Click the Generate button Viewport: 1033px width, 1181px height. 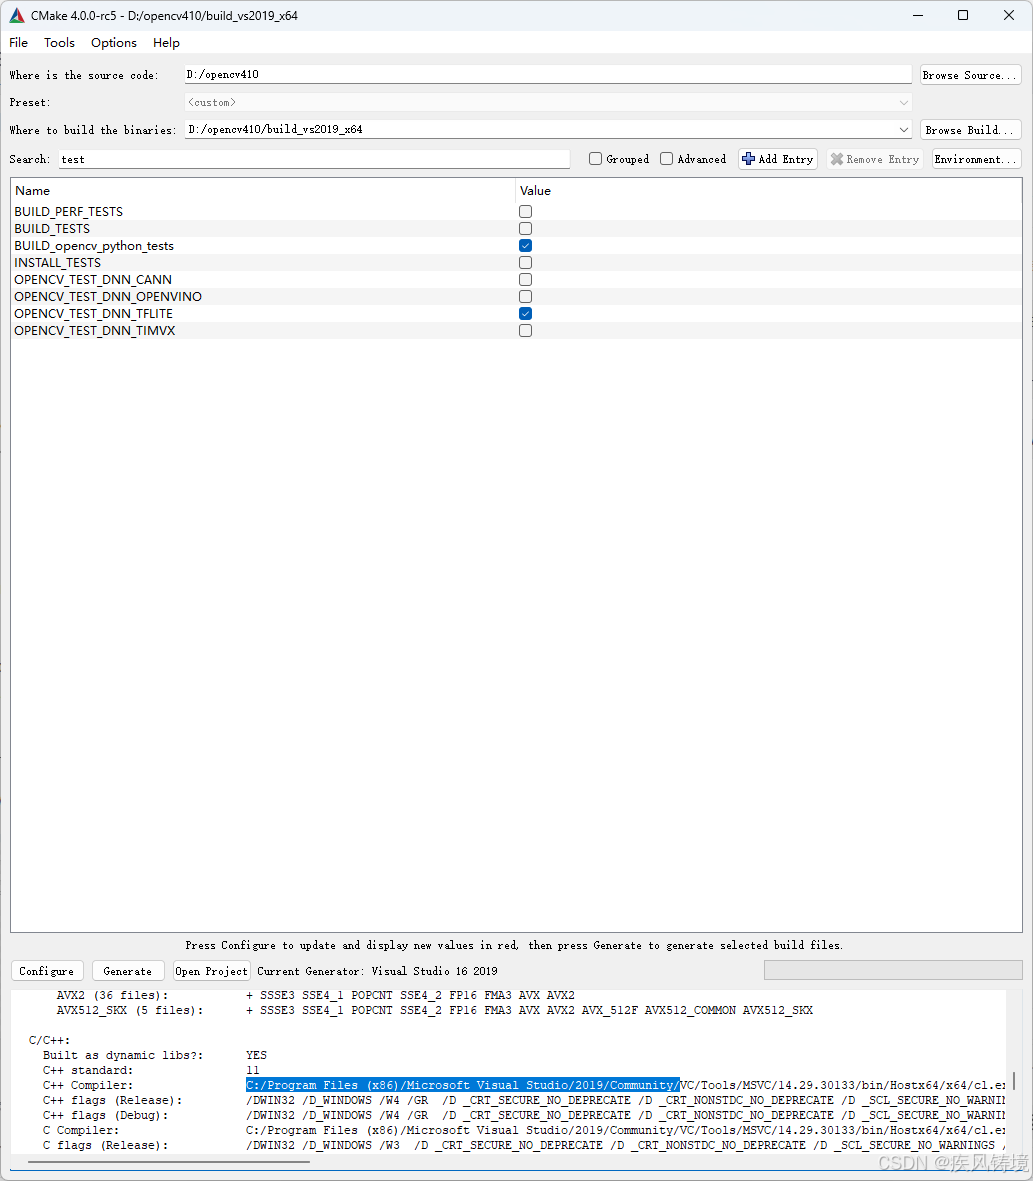[127, 971]
